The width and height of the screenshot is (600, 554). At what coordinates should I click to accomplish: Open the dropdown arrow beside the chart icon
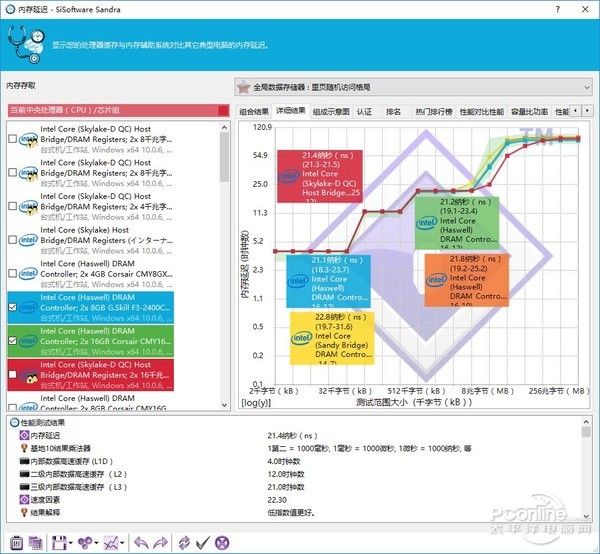tap(122, 543)
